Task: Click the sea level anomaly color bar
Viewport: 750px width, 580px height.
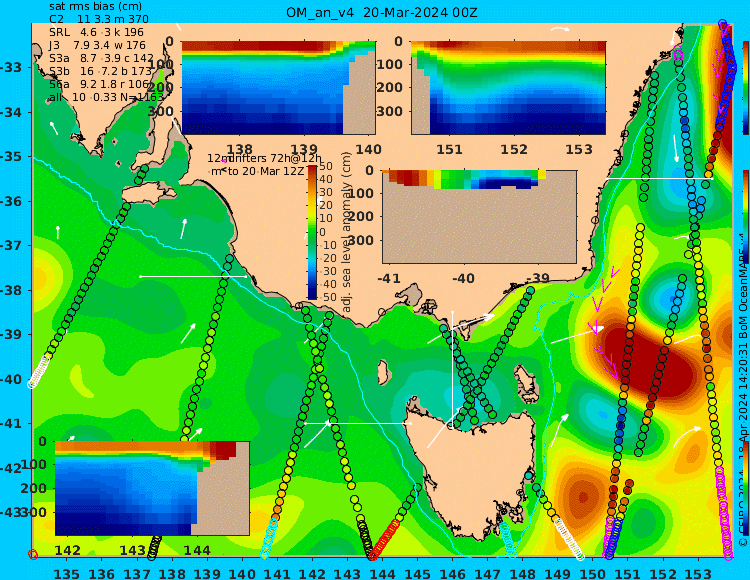Action: click(312, 232)
